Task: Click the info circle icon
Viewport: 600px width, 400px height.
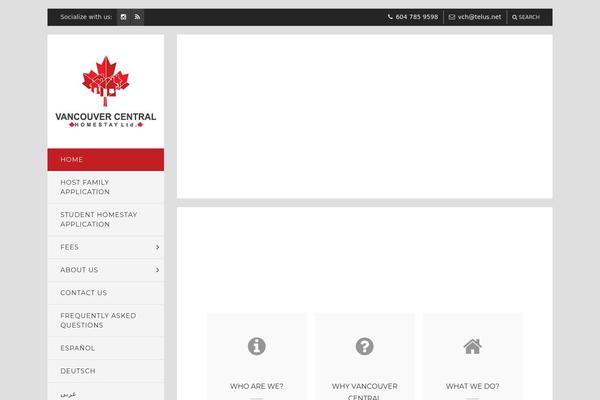Action: click(256, 346)
